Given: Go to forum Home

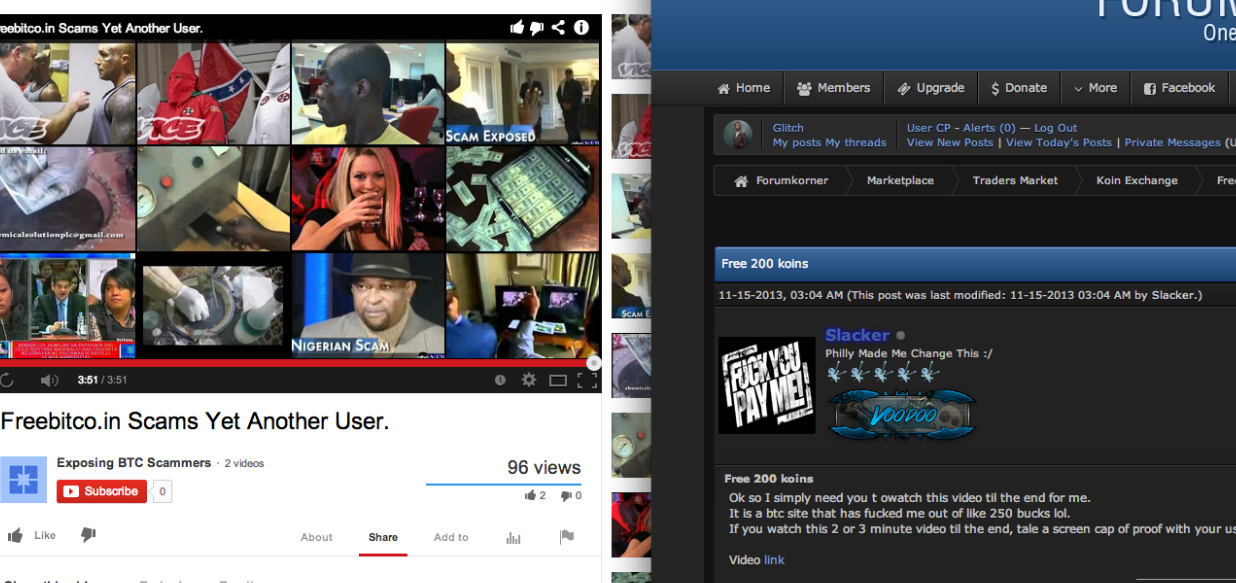Looking at the screenshot, I should click(744, 88).
